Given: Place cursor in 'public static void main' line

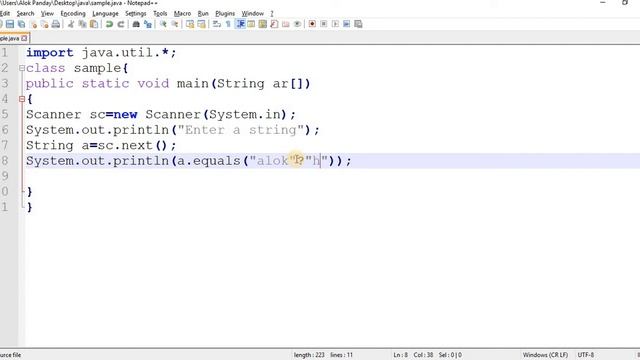Looking at the screenshot, I should tap(168, 84).
